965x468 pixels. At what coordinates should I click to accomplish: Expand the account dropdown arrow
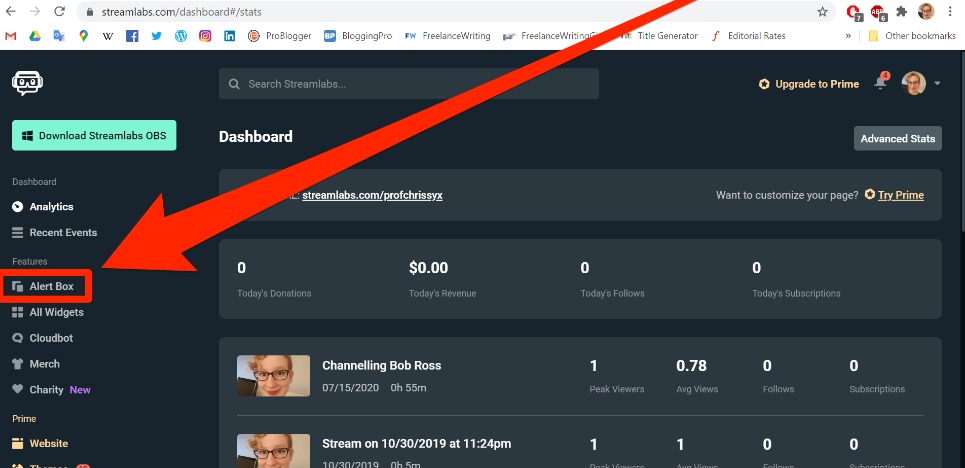(937, 84)
